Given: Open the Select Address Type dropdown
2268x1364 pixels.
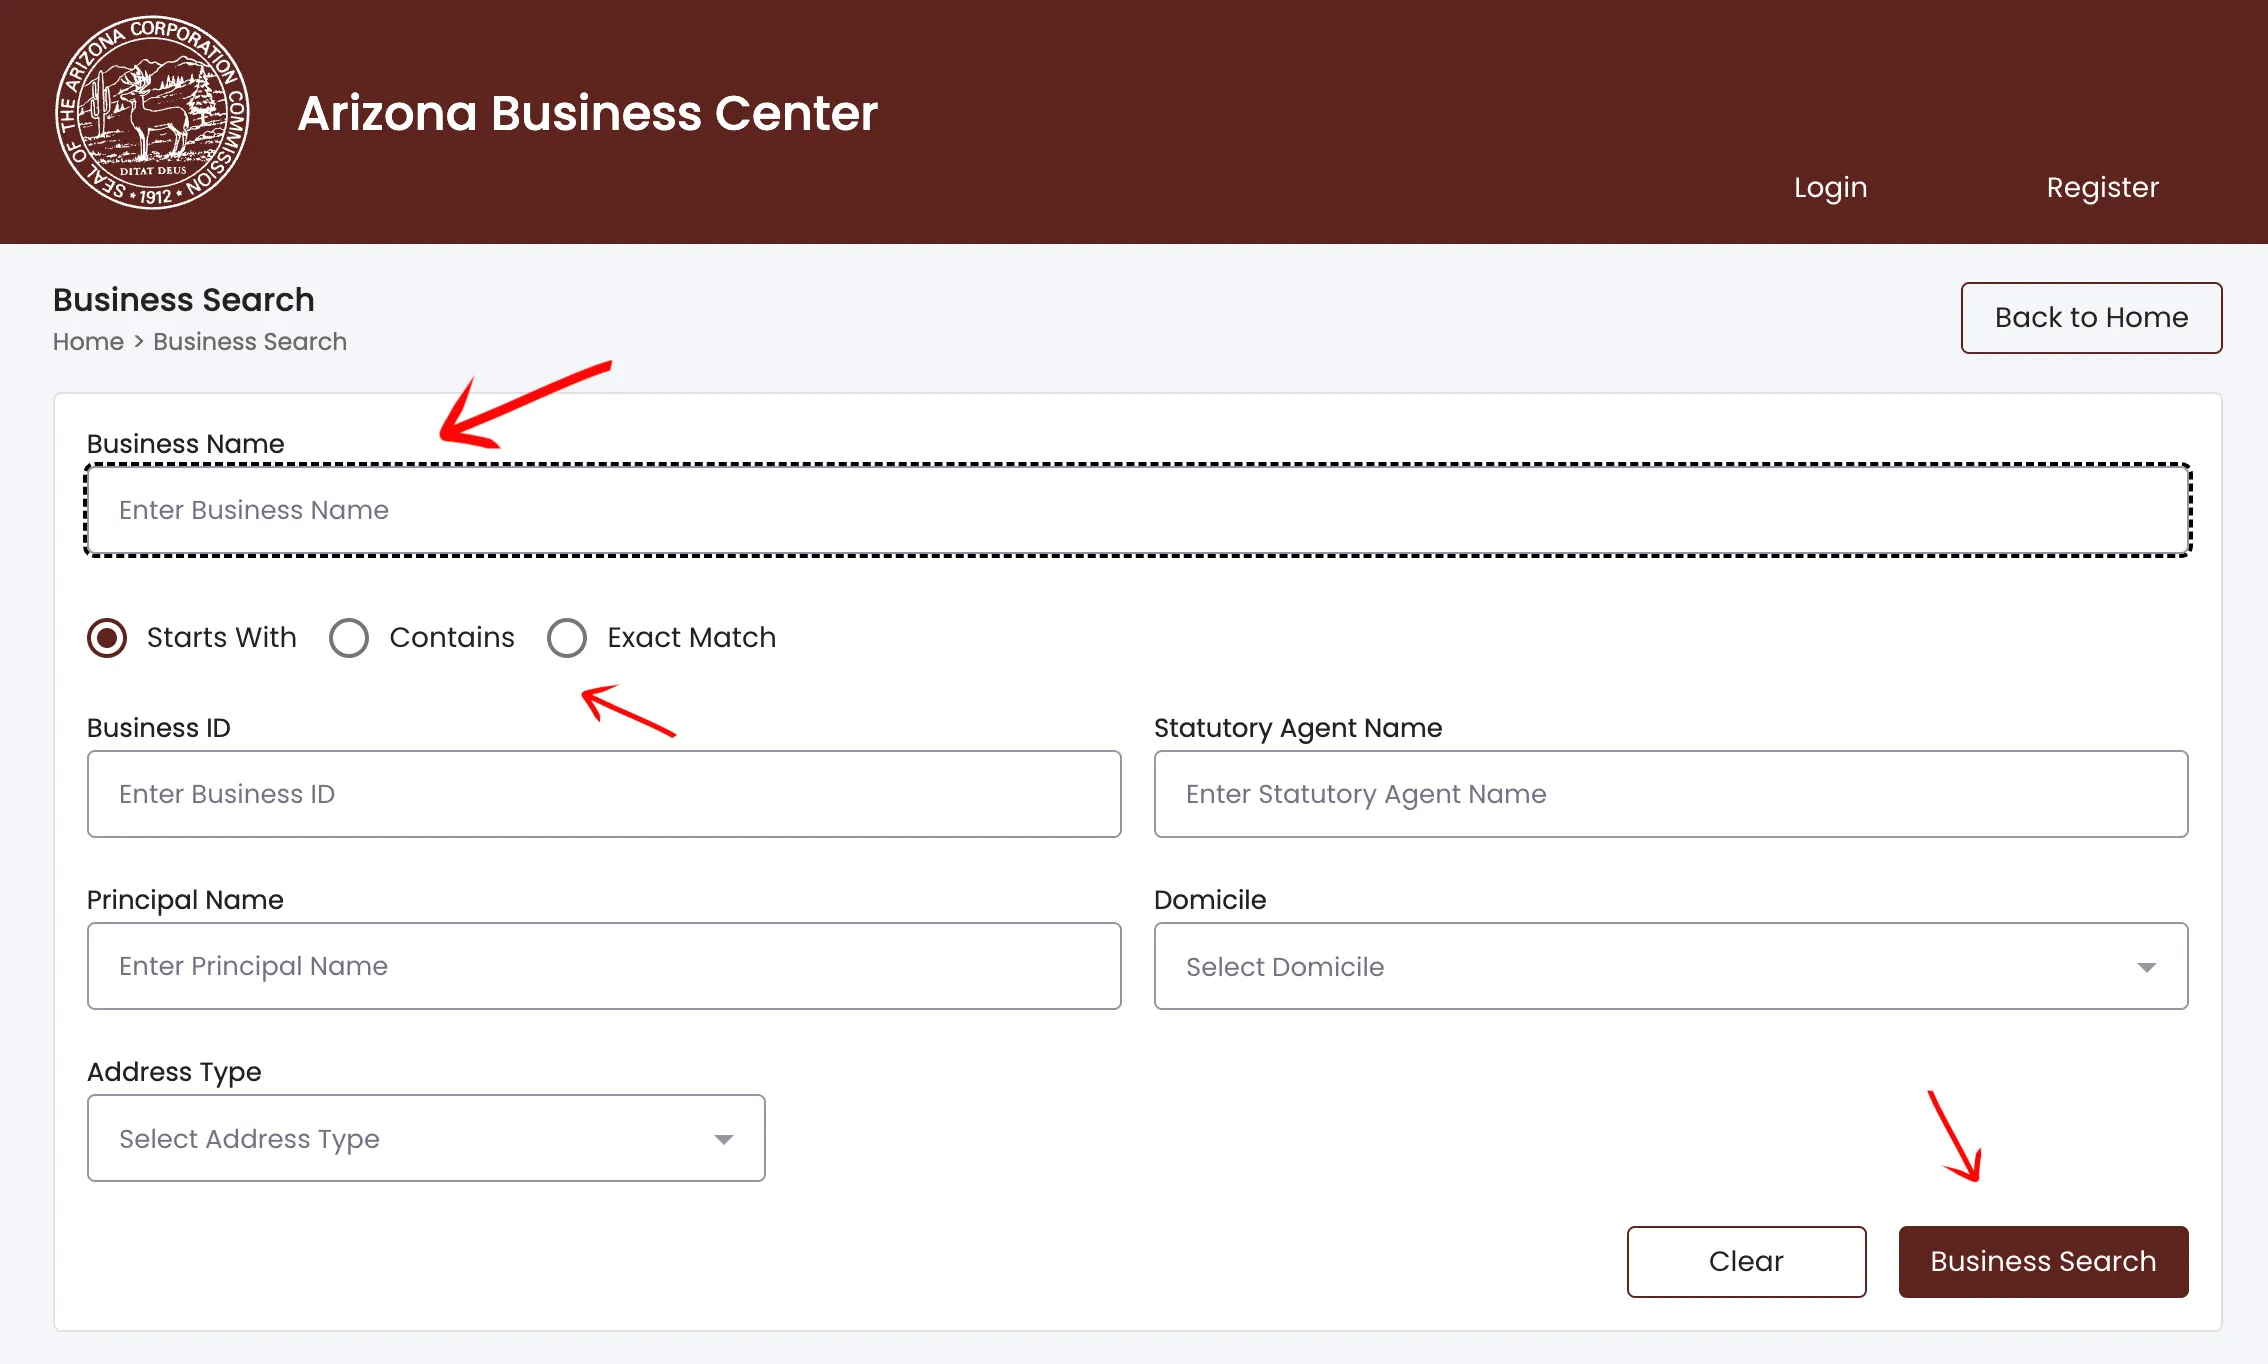Looking at the screenshot, I should pos(426,1138).
